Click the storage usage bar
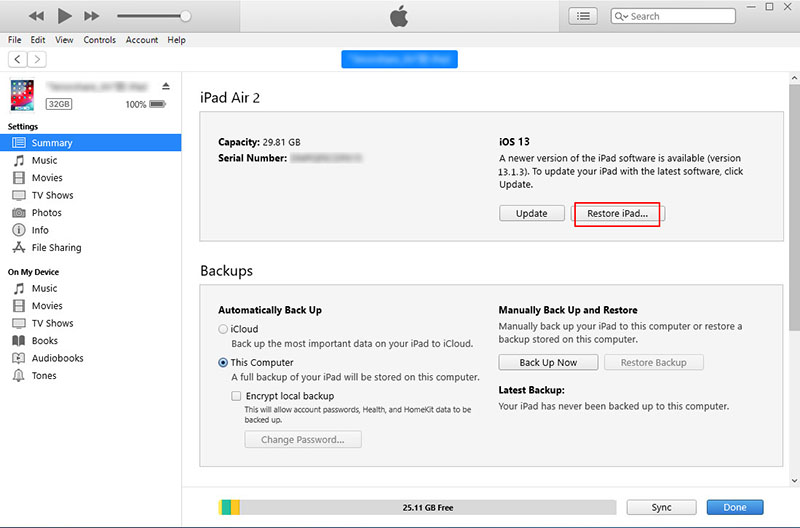The height and width of the screenshot is (528, 800). point(417,507)
